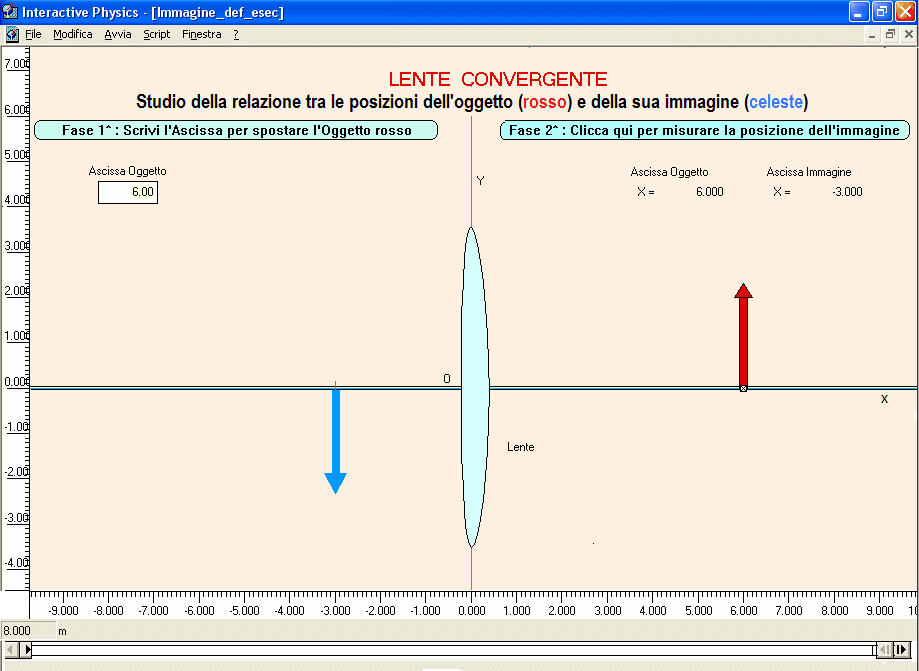The height and width of the screenshot is (671, 919).
Task: Open the Avvia menu
Action: [117, 34]
